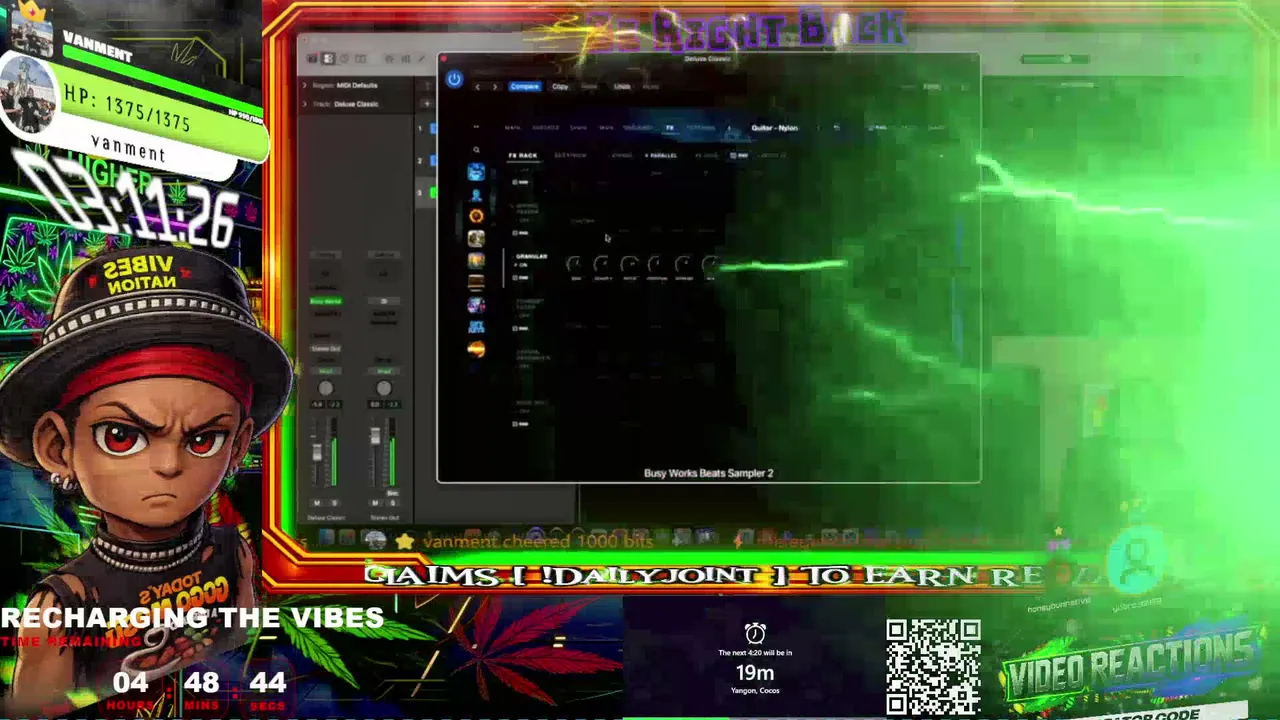Toggle Logic's Toolbar icon in the control bar
This screenshot has width=1280, height=720.
coord(361,59)
